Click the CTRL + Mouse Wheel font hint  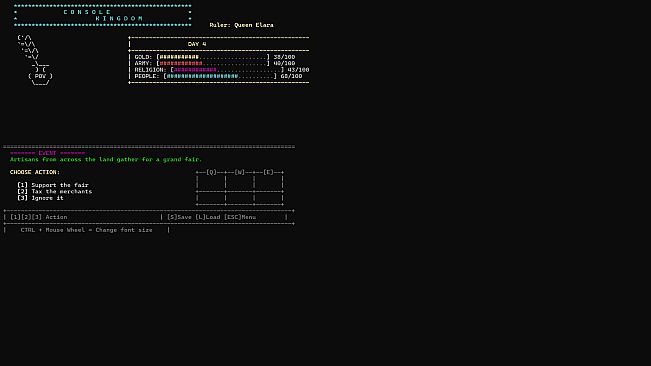[86, 230]
